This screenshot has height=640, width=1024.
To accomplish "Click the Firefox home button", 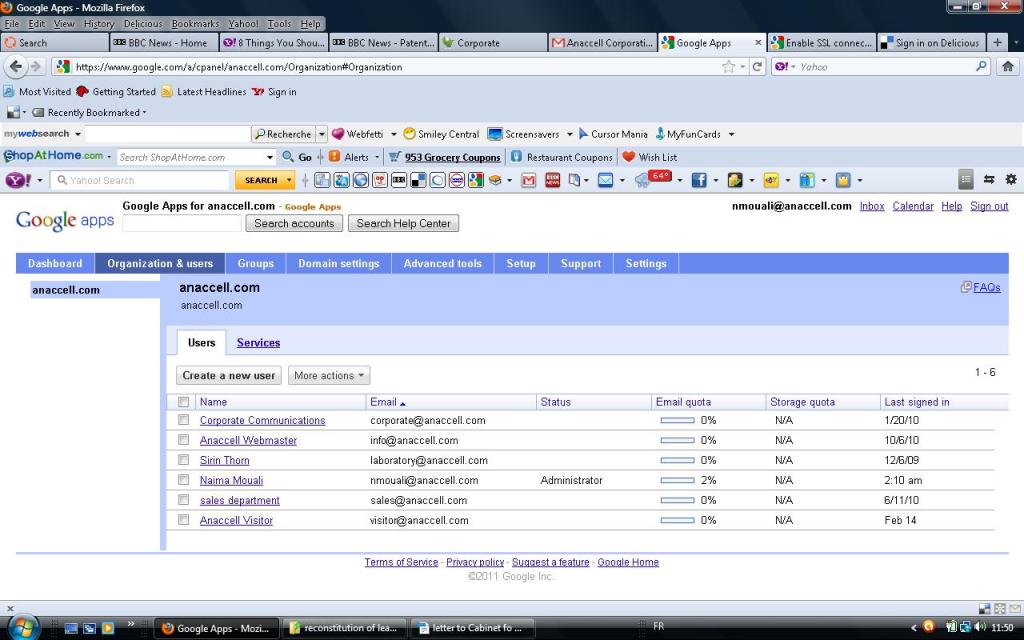I will tap(1007, 67).
